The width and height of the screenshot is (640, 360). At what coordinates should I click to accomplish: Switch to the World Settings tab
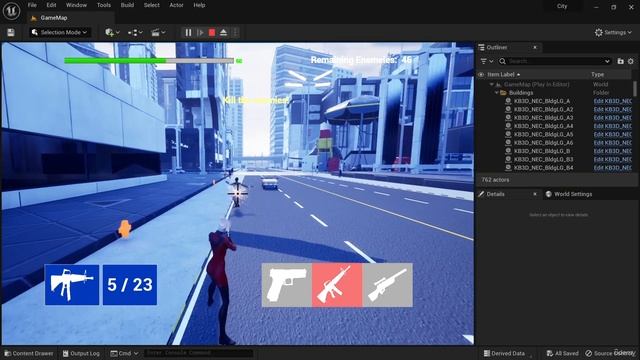tap(568, 194)
